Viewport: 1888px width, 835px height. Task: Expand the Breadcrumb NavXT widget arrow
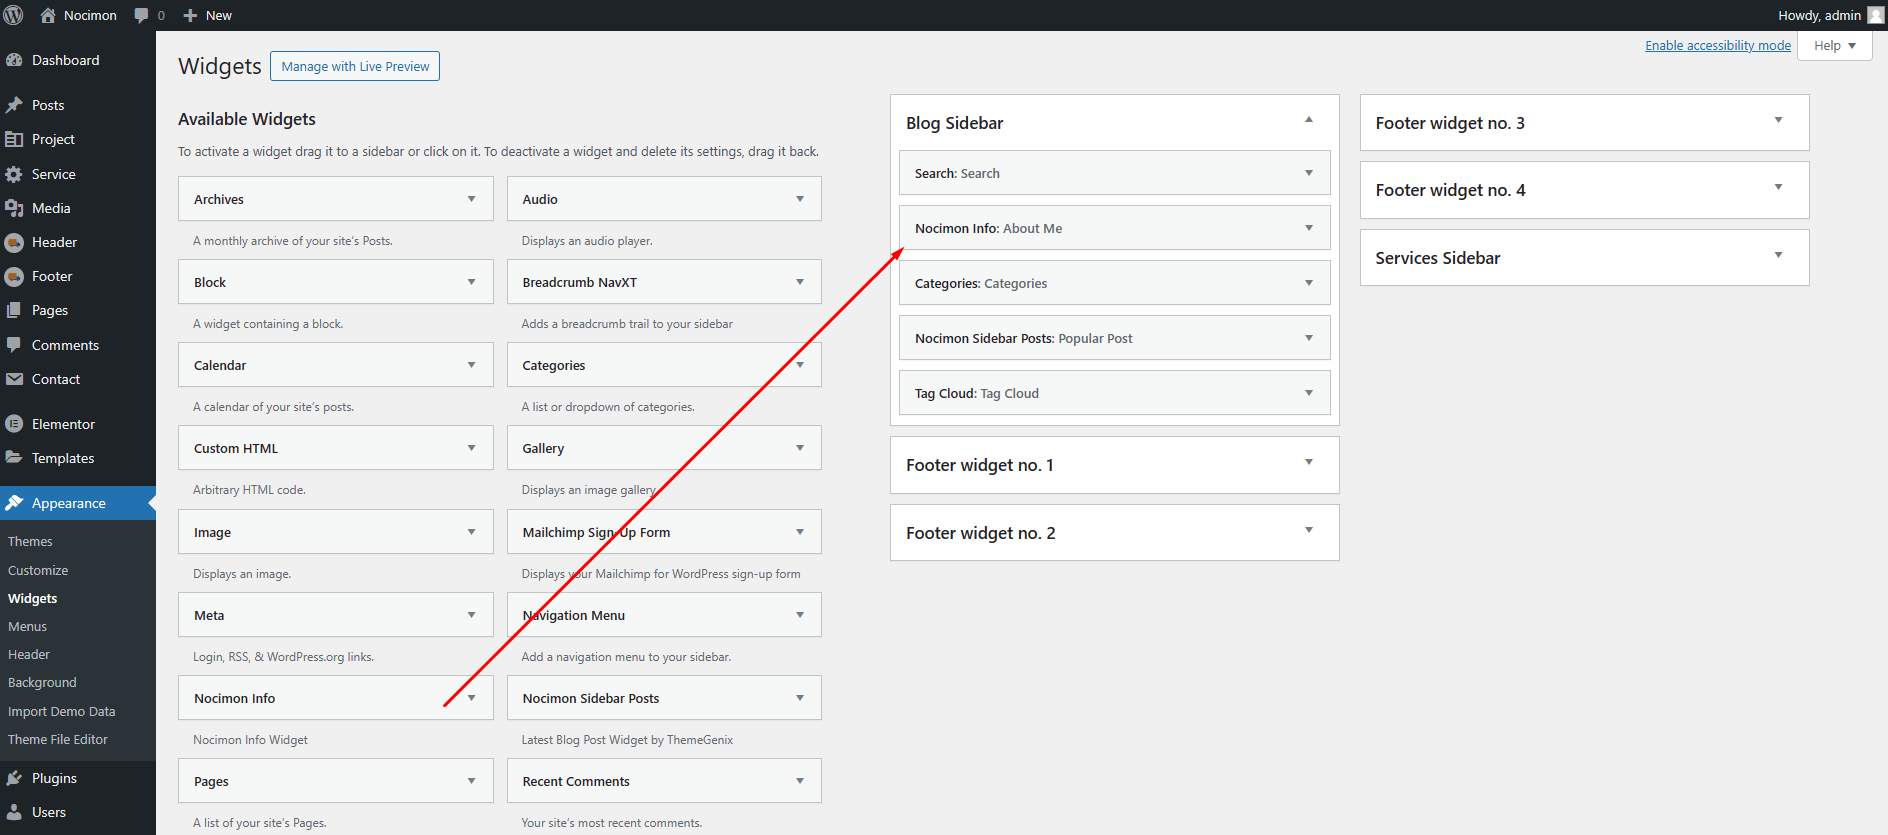pyautogui.click(x=800, y=282)
